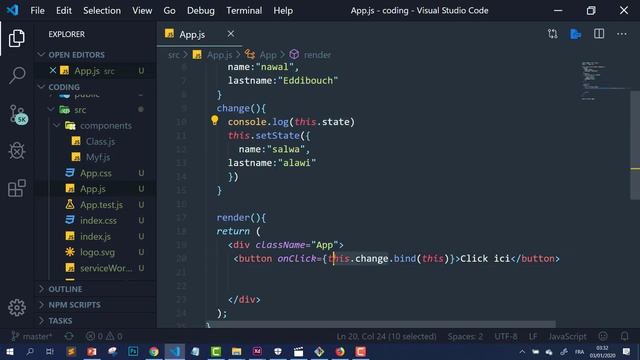640x360 pixels.
Task: Click the VS Code logo in title bar
Action: [12, 10]
